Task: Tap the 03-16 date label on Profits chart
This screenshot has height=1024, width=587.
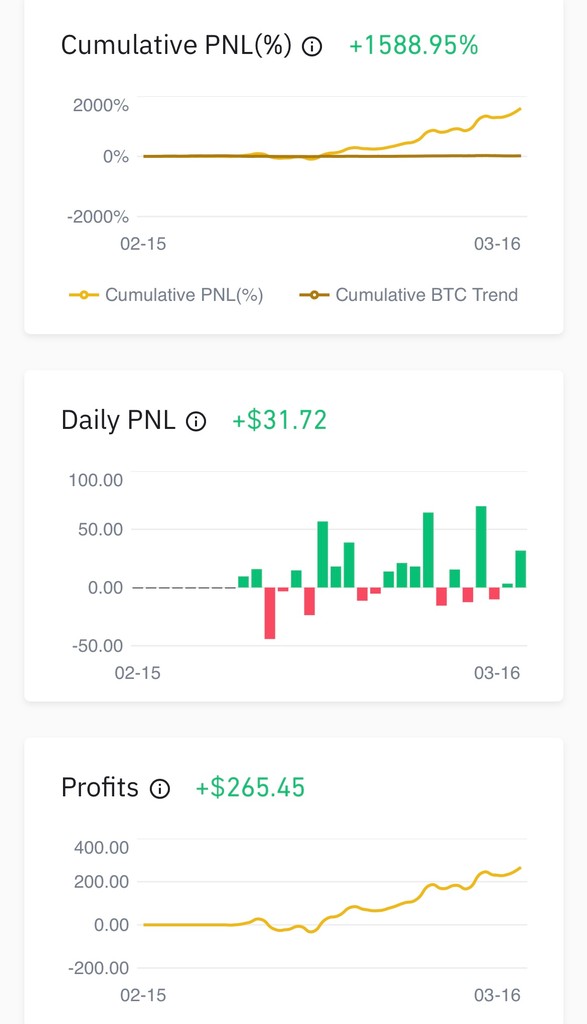Action: pyautogui.click(x=498, y=995)
